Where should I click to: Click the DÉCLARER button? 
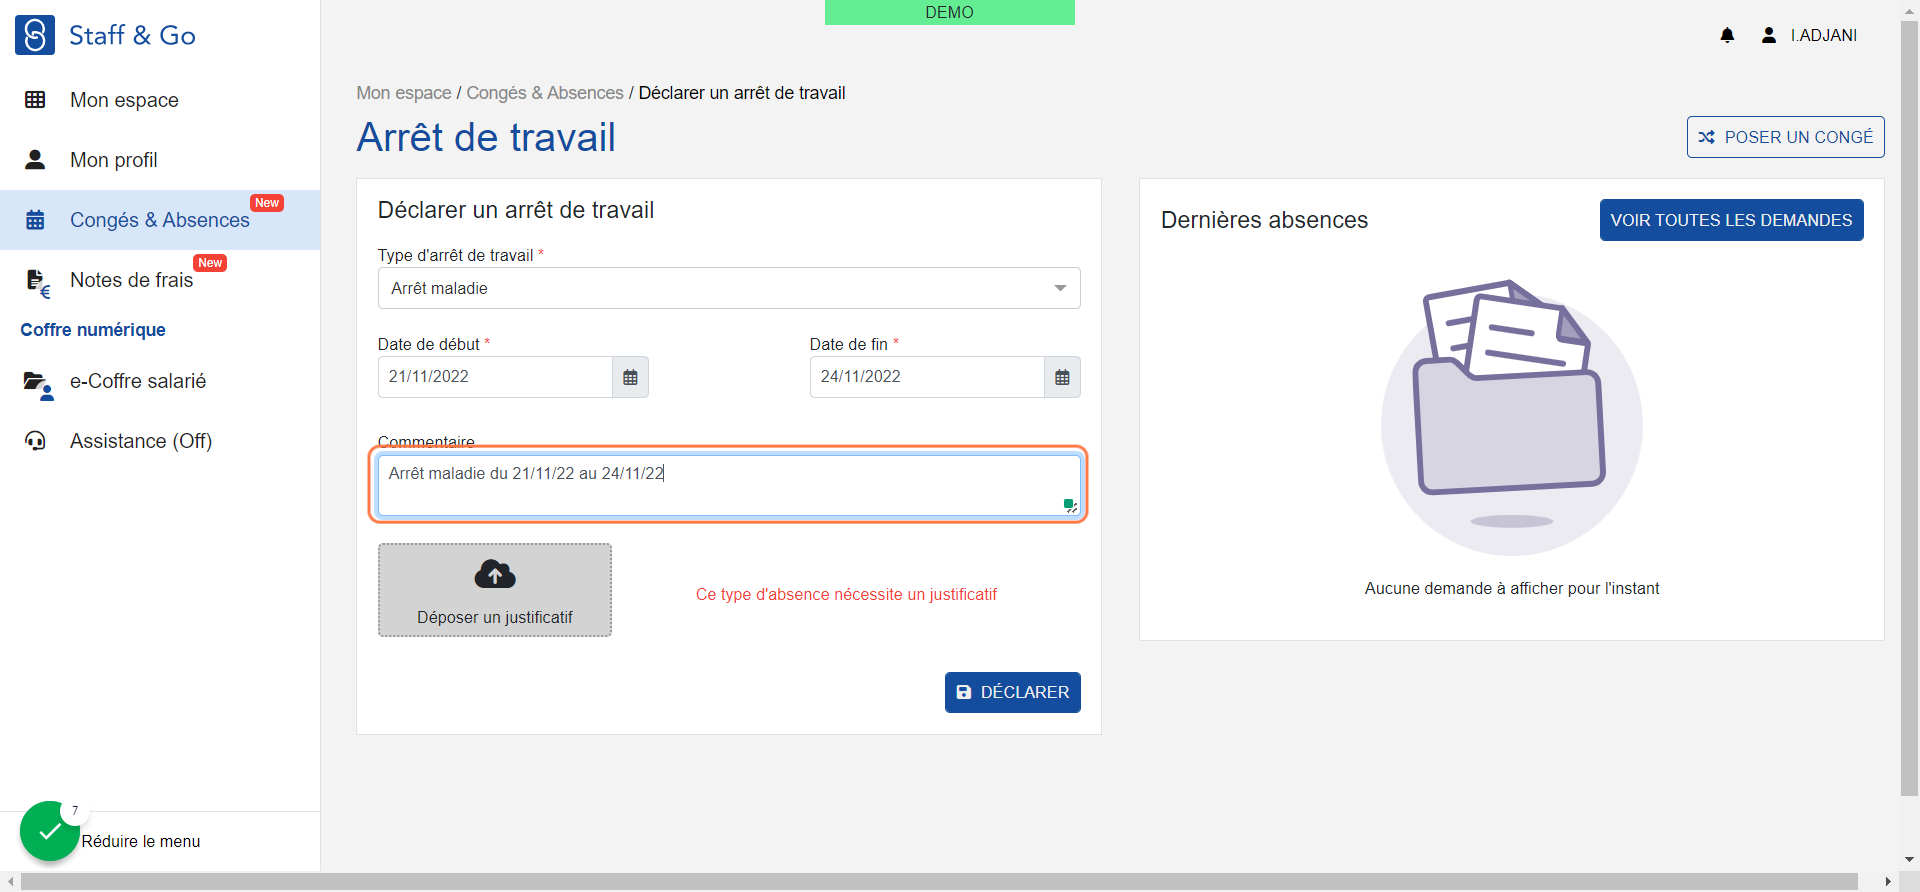[x=1013, y=692]
